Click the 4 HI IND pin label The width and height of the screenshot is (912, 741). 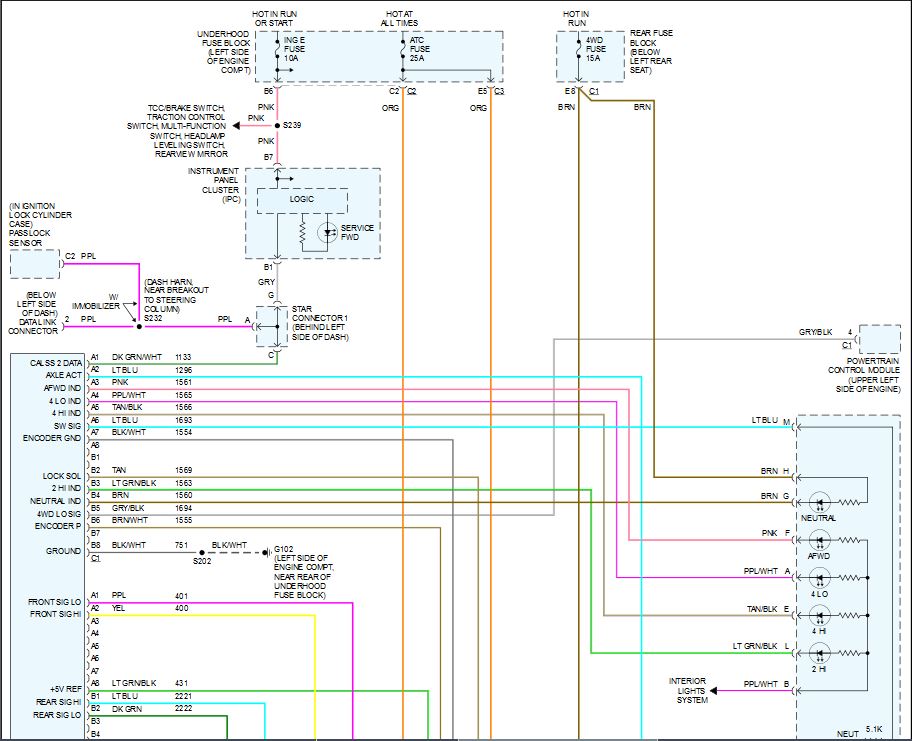pyautogui.click(x=66, y=413)
